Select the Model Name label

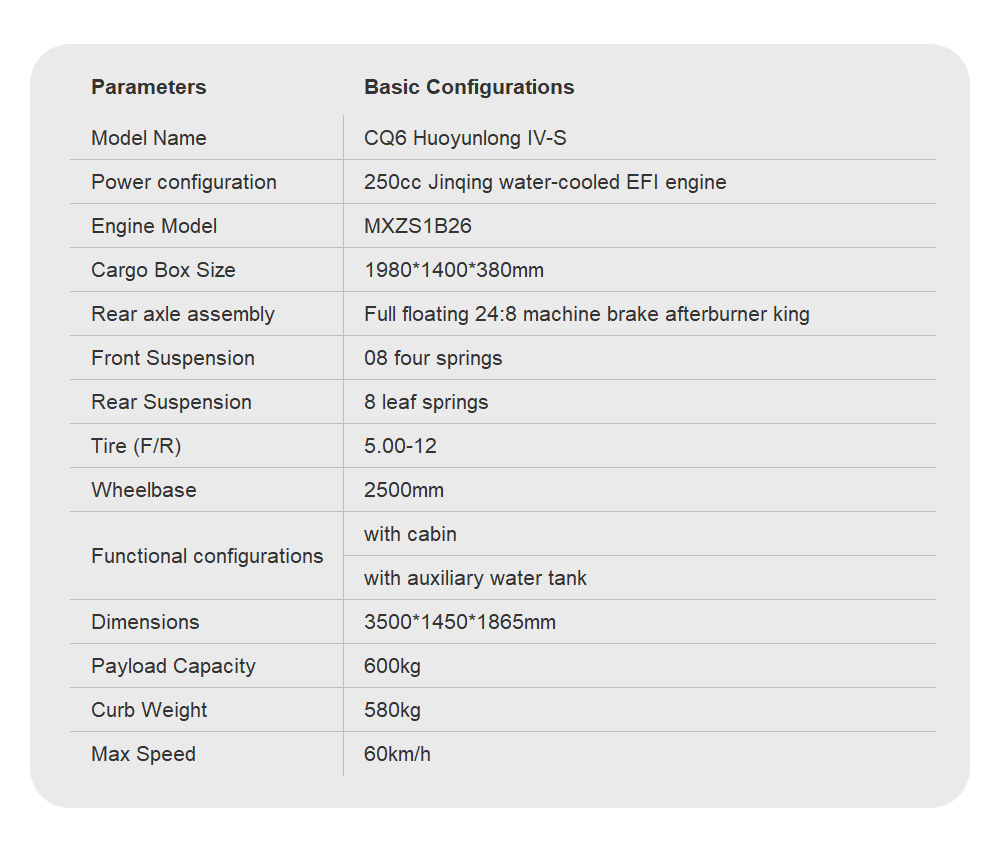(149, 138)
